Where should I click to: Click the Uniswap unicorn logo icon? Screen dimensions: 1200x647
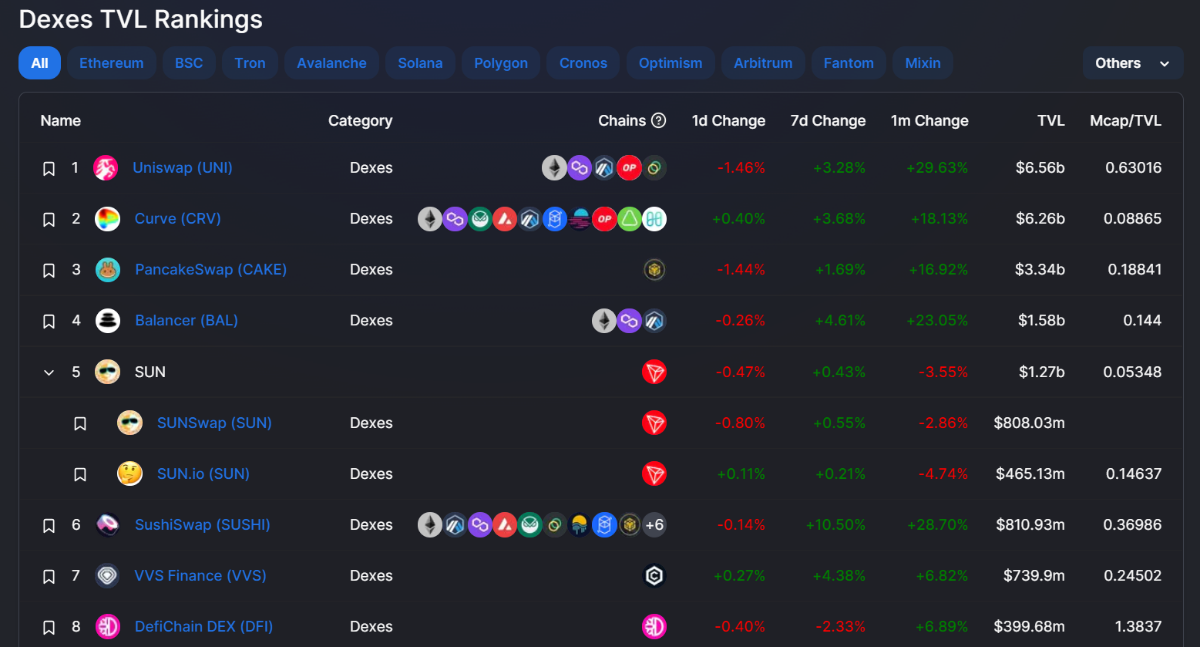click(x=106, y=168)
